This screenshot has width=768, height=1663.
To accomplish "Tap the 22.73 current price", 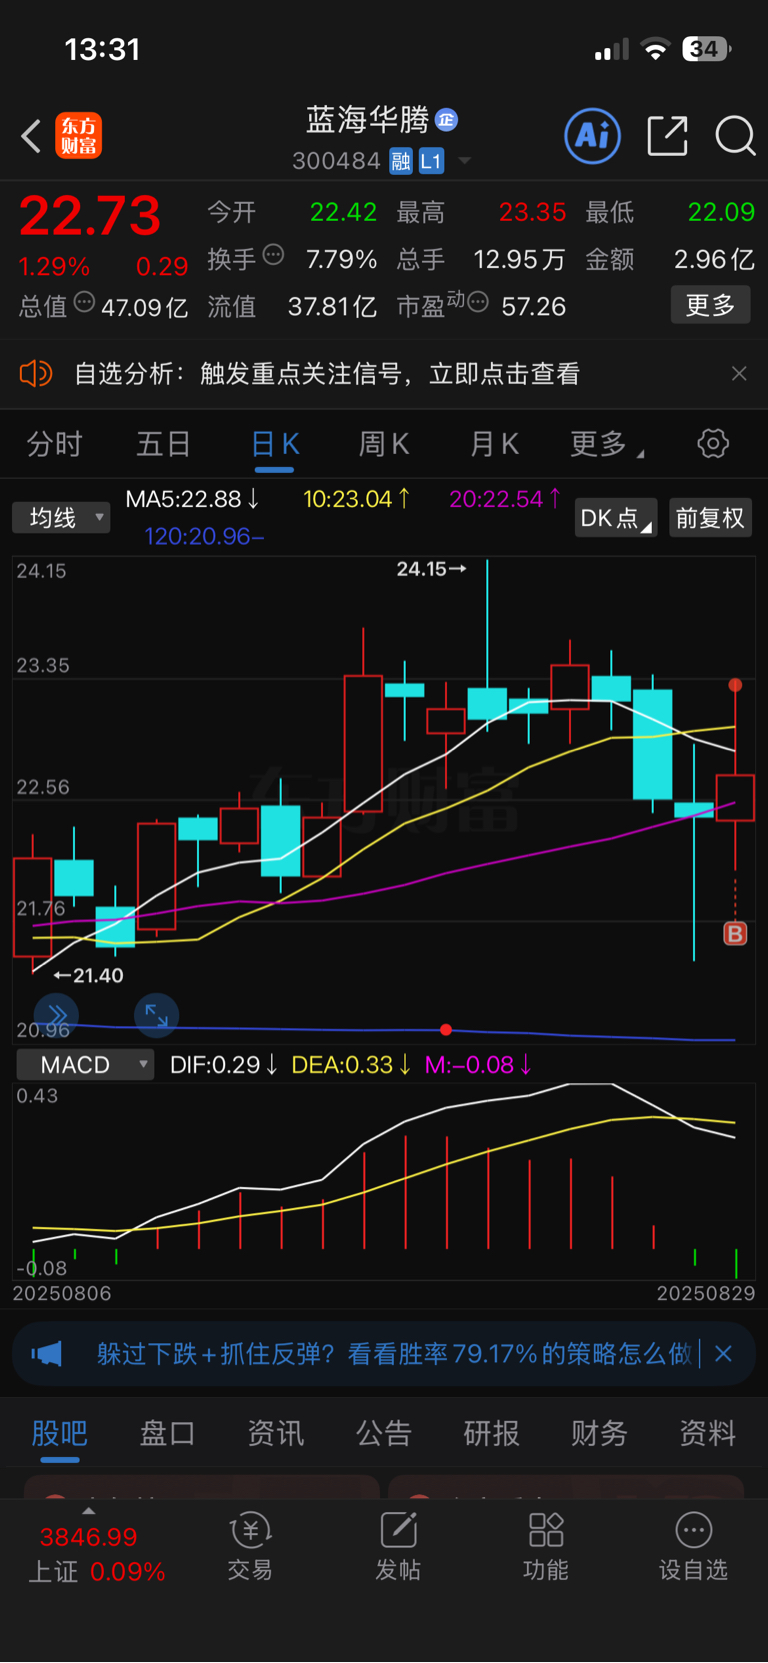I will point(90,215).
